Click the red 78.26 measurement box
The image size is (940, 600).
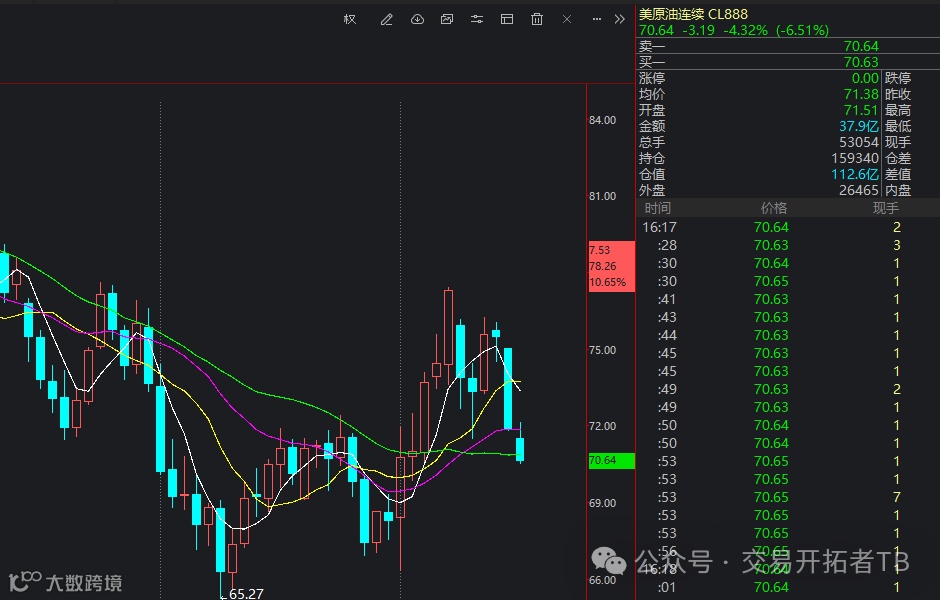click(611, 266)
